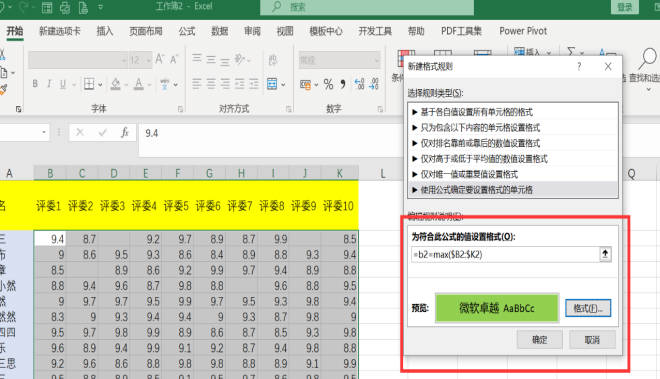Select rule type 只为包含以下内容的单元格设置格式
Viewport: 660px width, 379px height.
[513, 128]
